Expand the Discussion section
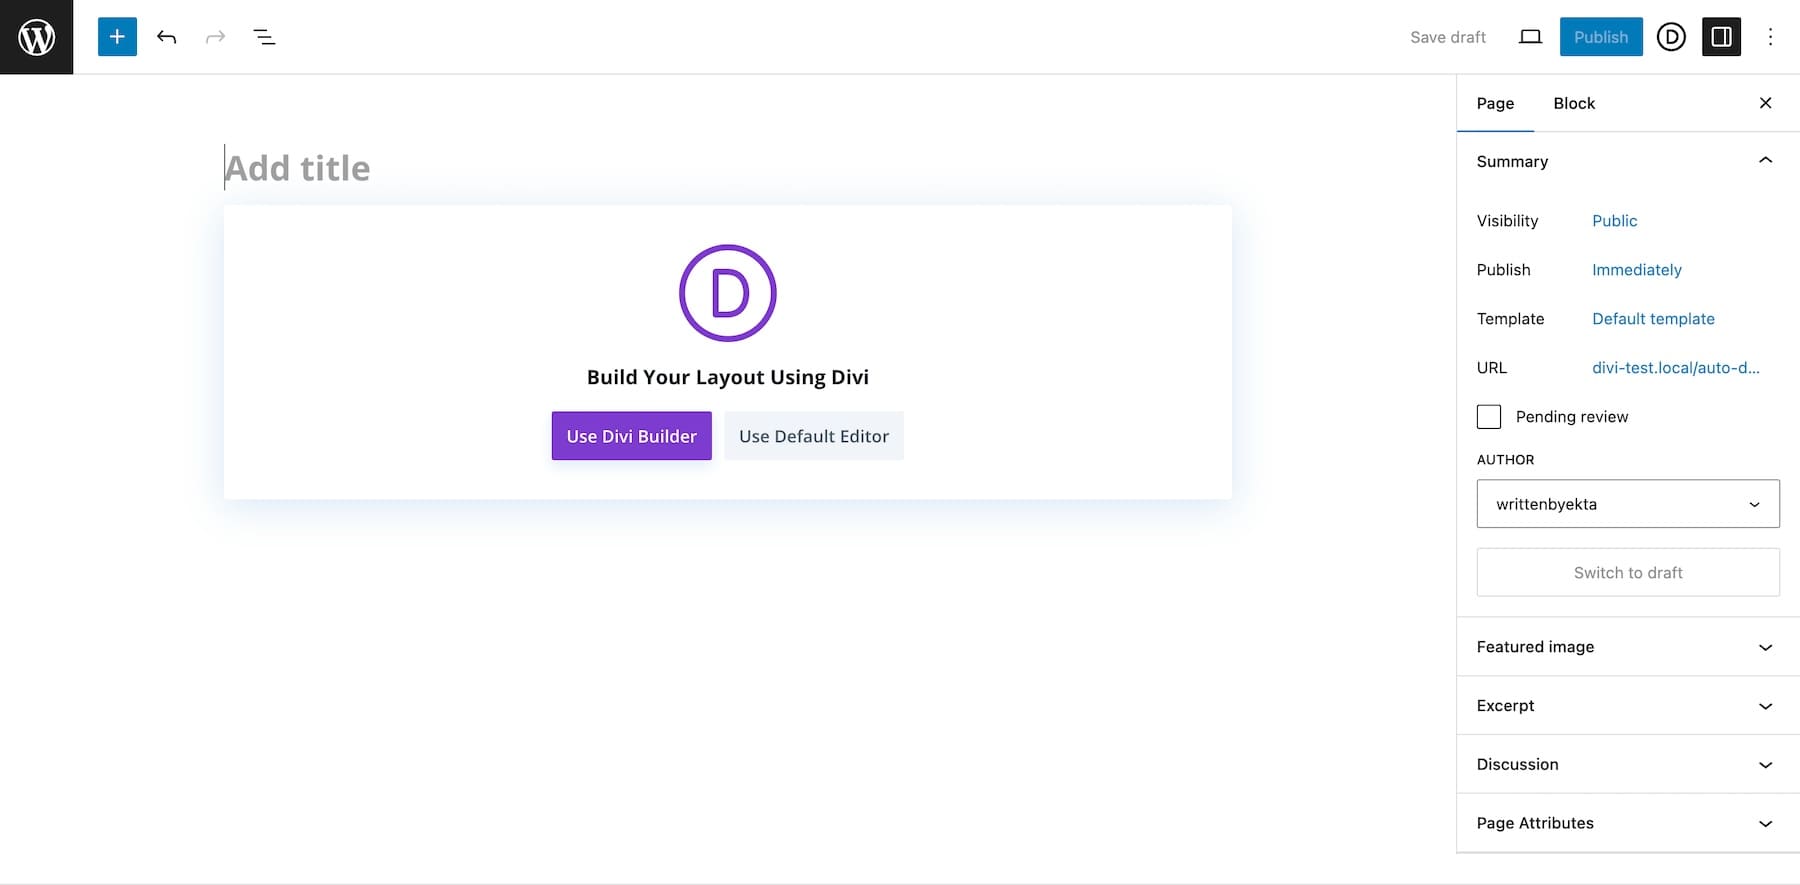This screenshot has height=885, width=1800. (1628, 765)
